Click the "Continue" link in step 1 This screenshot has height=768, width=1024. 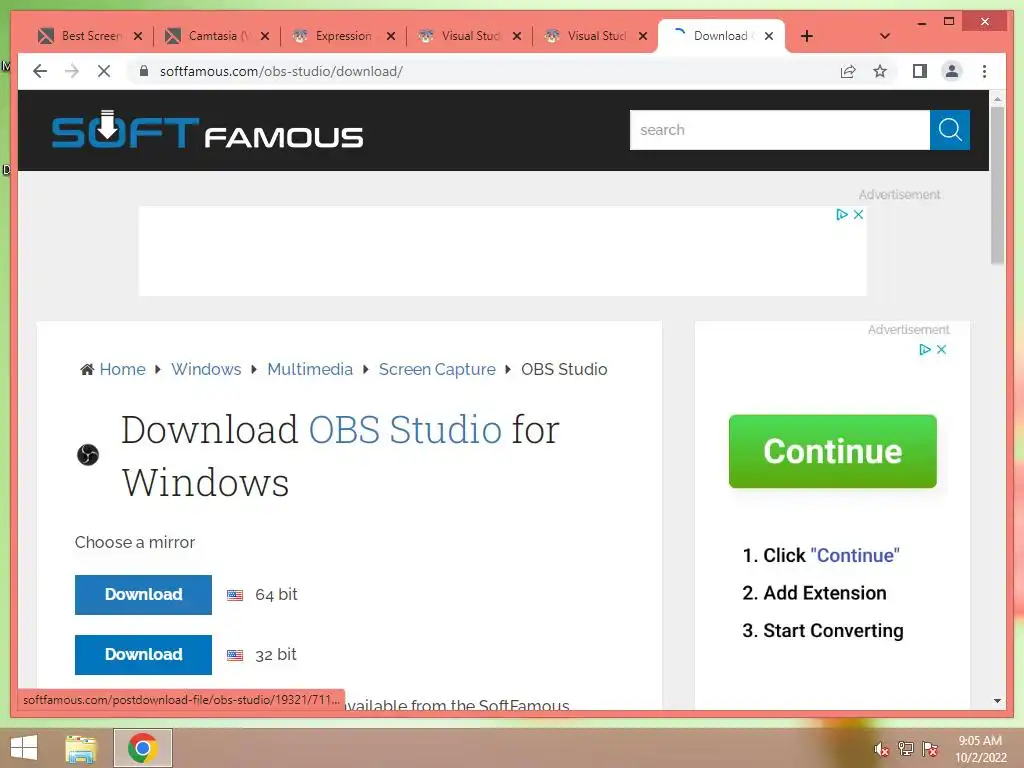tap(855, 556)
